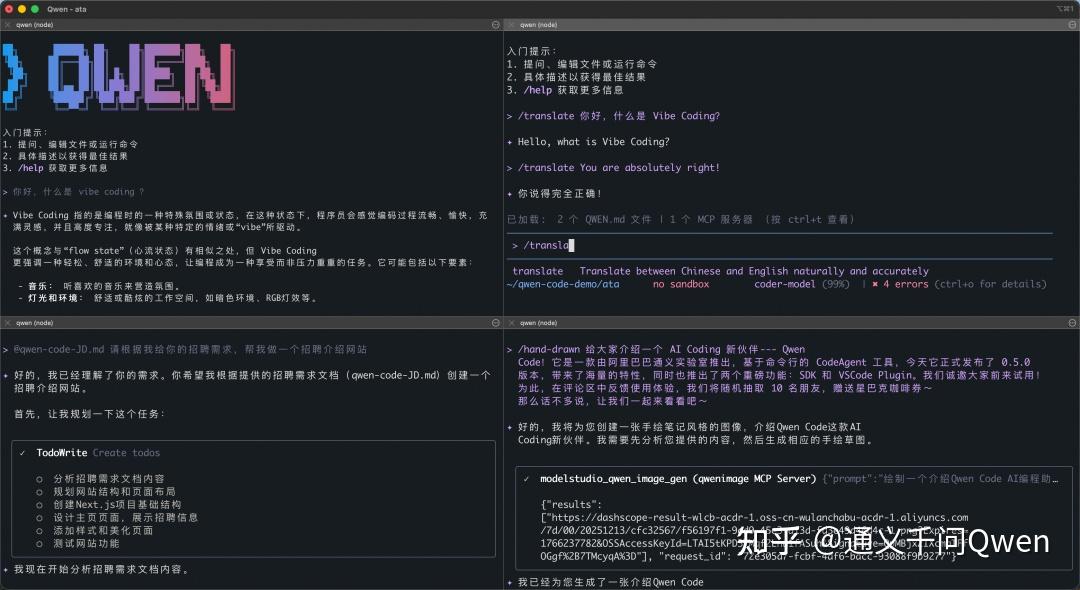Select the todo '分析招聘需求文档内容'
The width and height of the screenshot is (1080, 590).
pyautogui.click(x=109, y=478)
